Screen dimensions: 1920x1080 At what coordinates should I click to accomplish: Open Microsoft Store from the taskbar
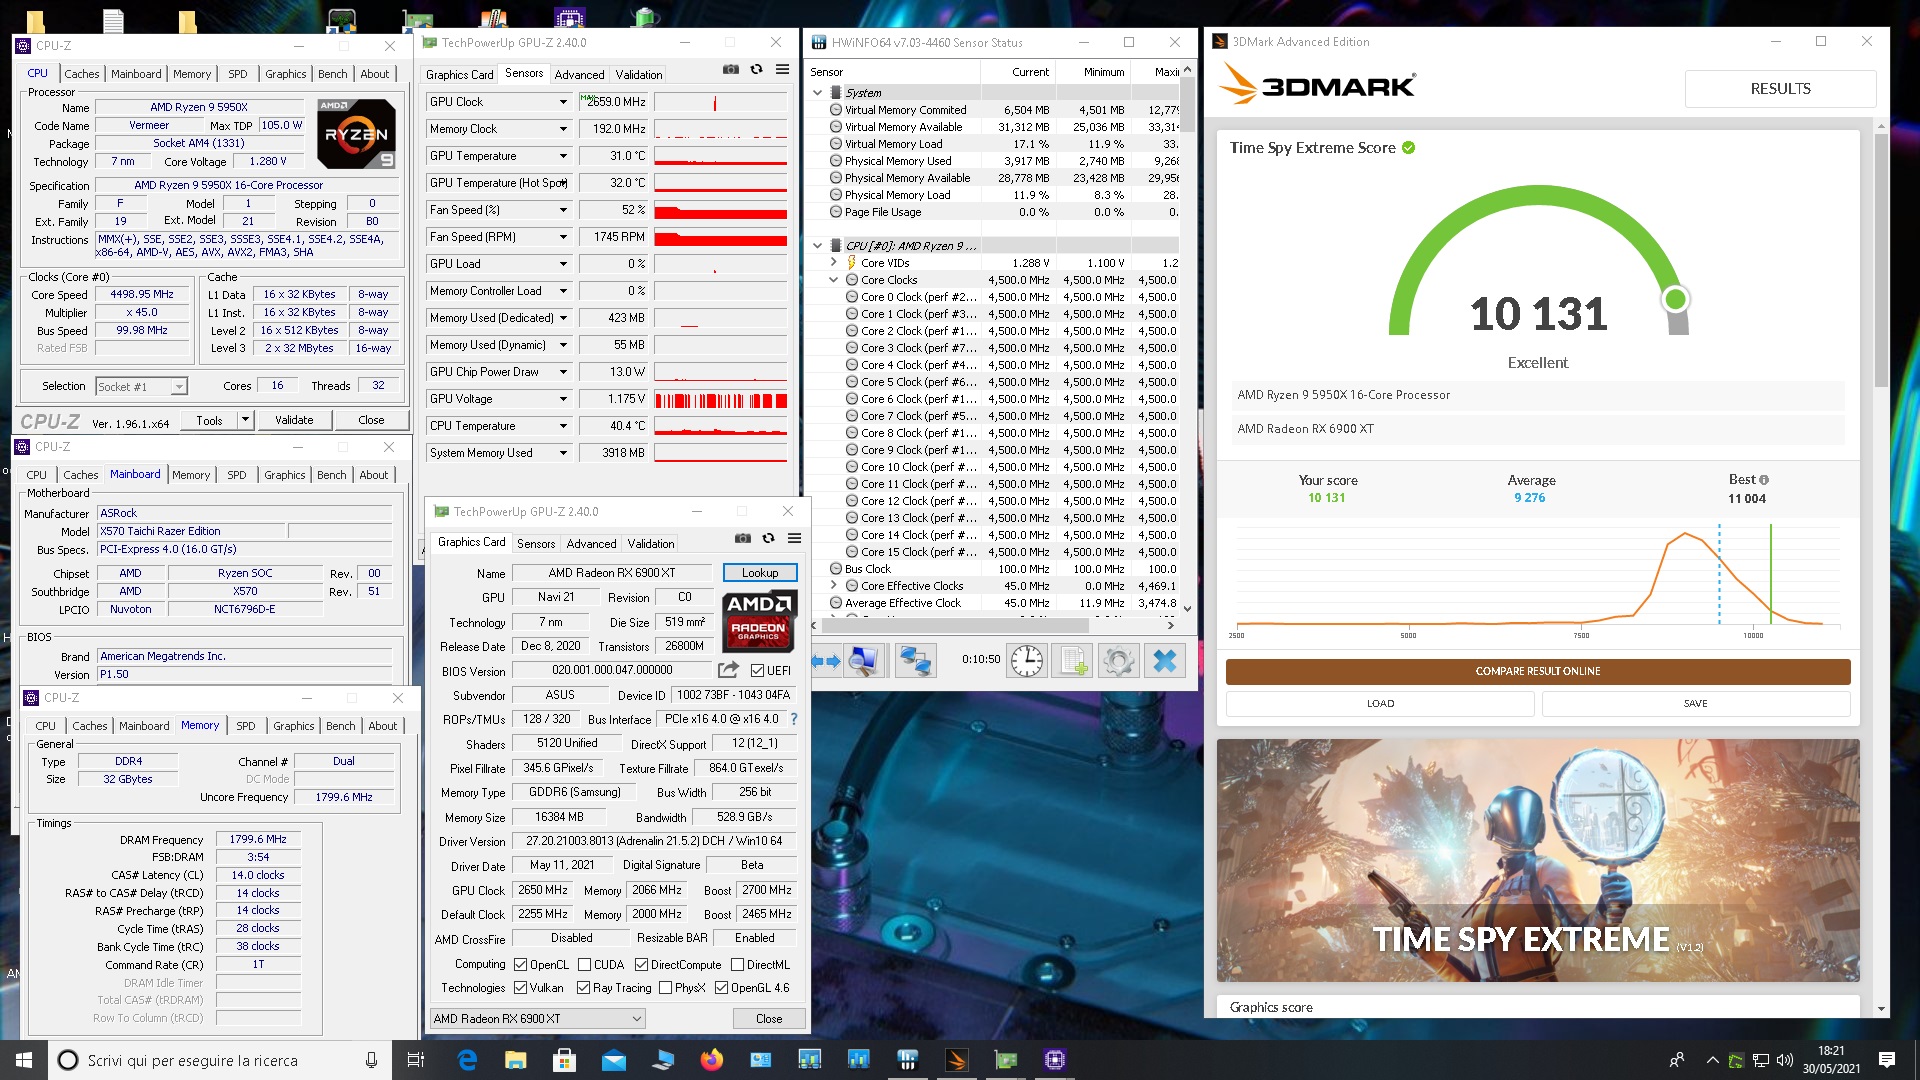(x=564, y=1060)
